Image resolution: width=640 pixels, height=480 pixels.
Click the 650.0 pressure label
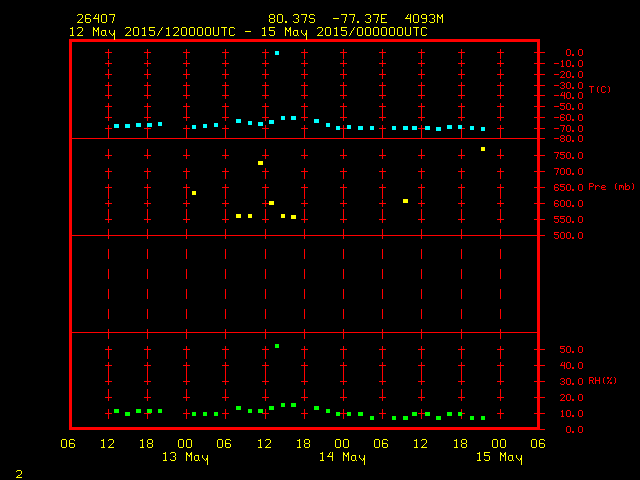pos(569,188)
